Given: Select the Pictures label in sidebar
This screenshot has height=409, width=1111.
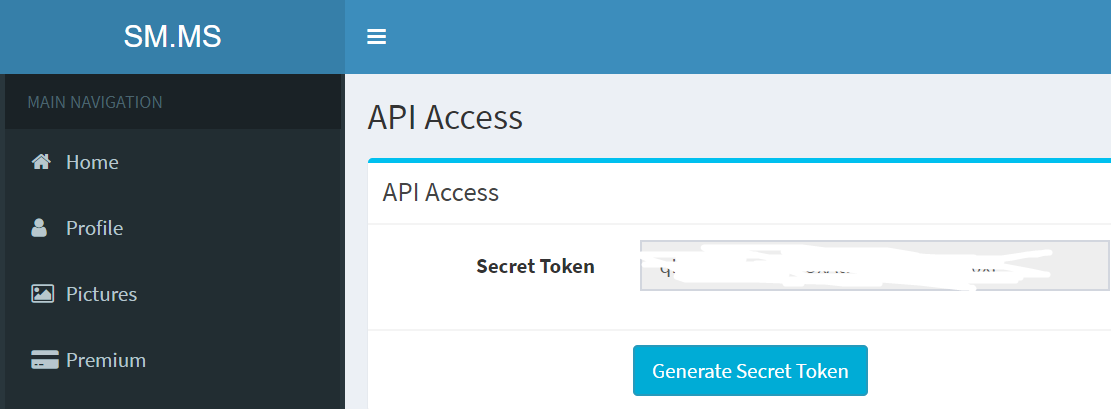Looking at the screenshot, I should click(101, 294).
